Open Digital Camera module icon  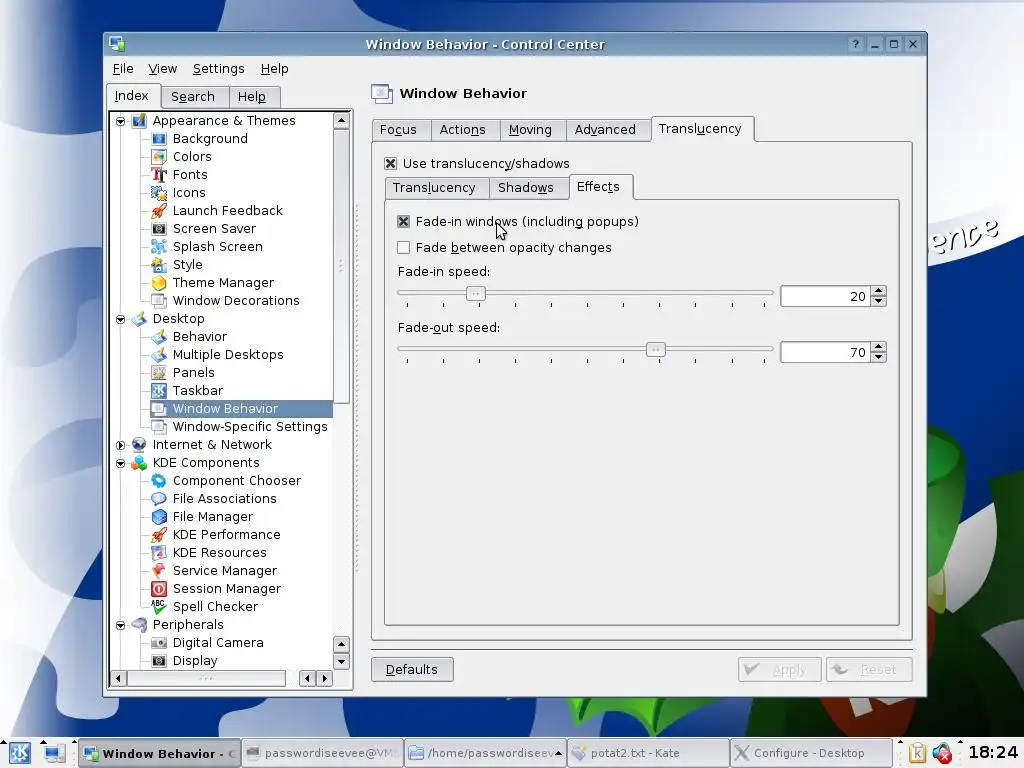pos(159,643)
